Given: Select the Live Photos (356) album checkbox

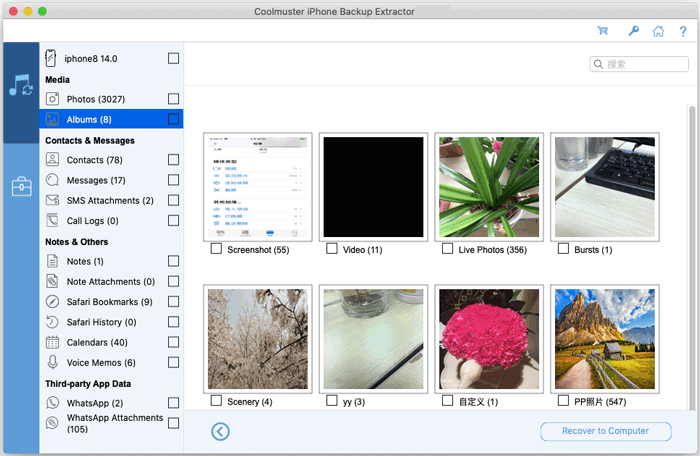Looking at the screenshot, I should click(447, 249).
